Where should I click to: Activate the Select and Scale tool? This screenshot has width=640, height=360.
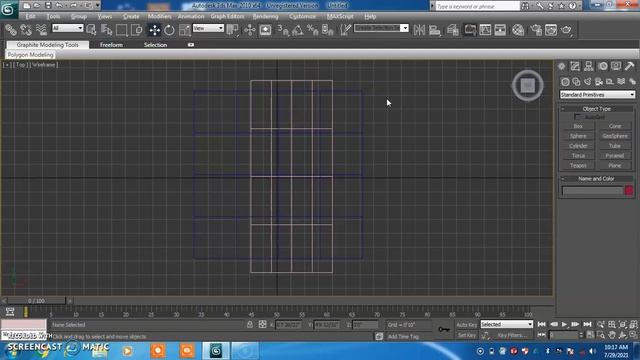pos(184,30)
